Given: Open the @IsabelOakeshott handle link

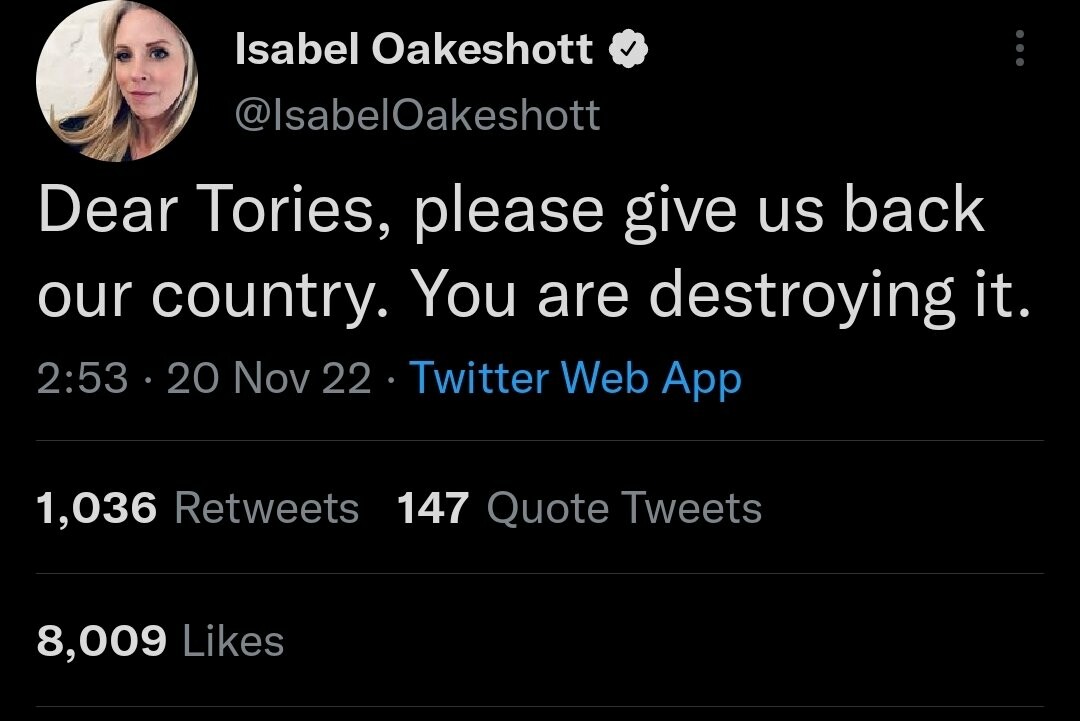Looking at the screenshot, I should pyautogui.click(x=416, y=116).
